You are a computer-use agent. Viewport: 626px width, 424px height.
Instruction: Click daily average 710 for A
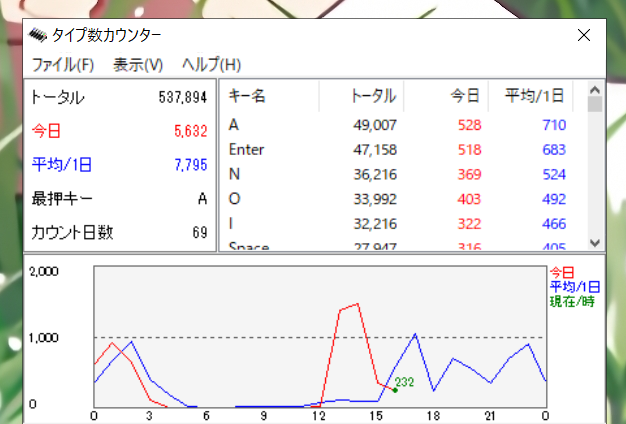click(554, 125)
